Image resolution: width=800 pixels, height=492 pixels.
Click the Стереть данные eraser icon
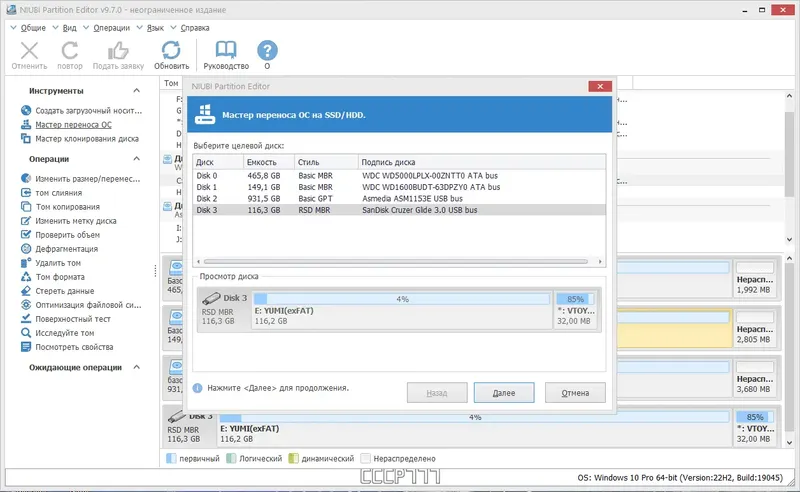[26, 290]
